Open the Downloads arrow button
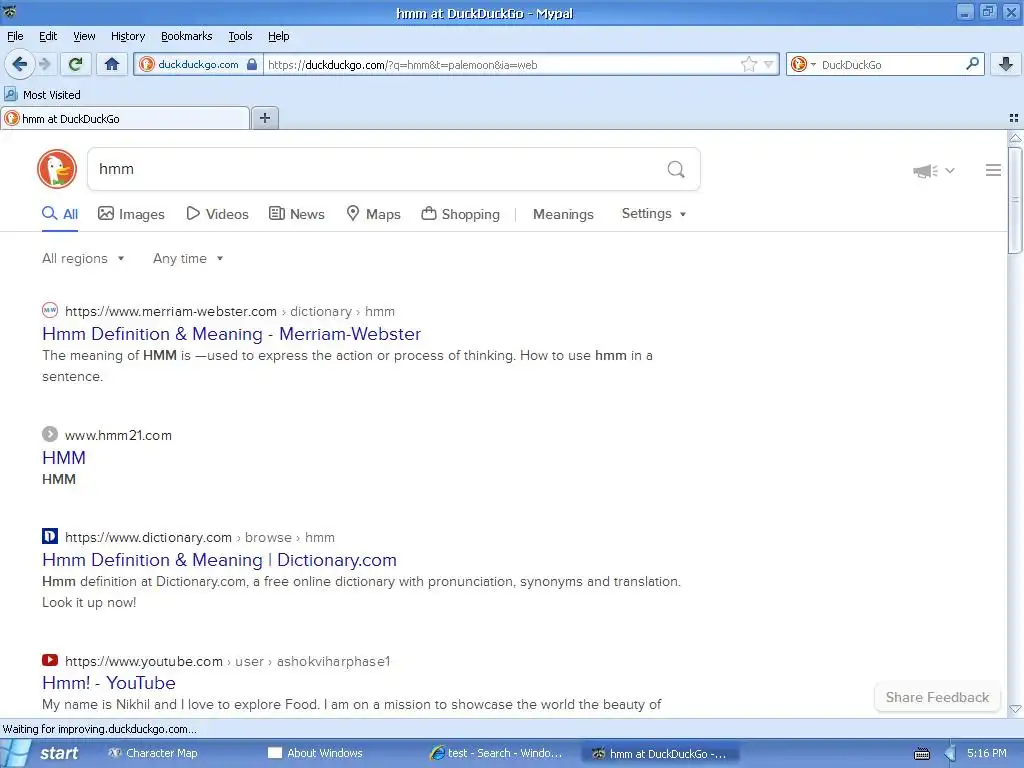This screenshot has height=768, width=1024. [1006, 64]
